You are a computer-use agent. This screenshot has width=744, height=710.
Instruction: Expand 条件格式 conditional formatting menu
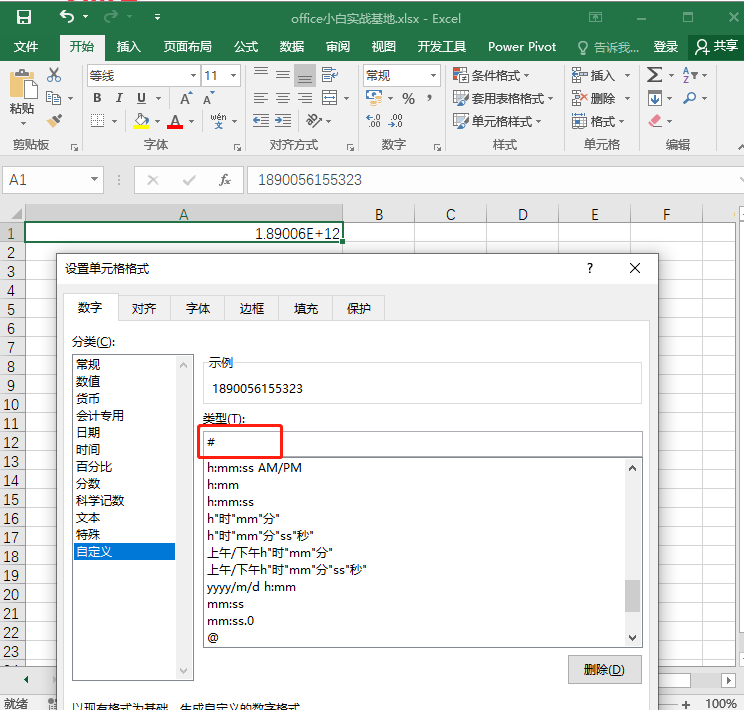(491, 75)
